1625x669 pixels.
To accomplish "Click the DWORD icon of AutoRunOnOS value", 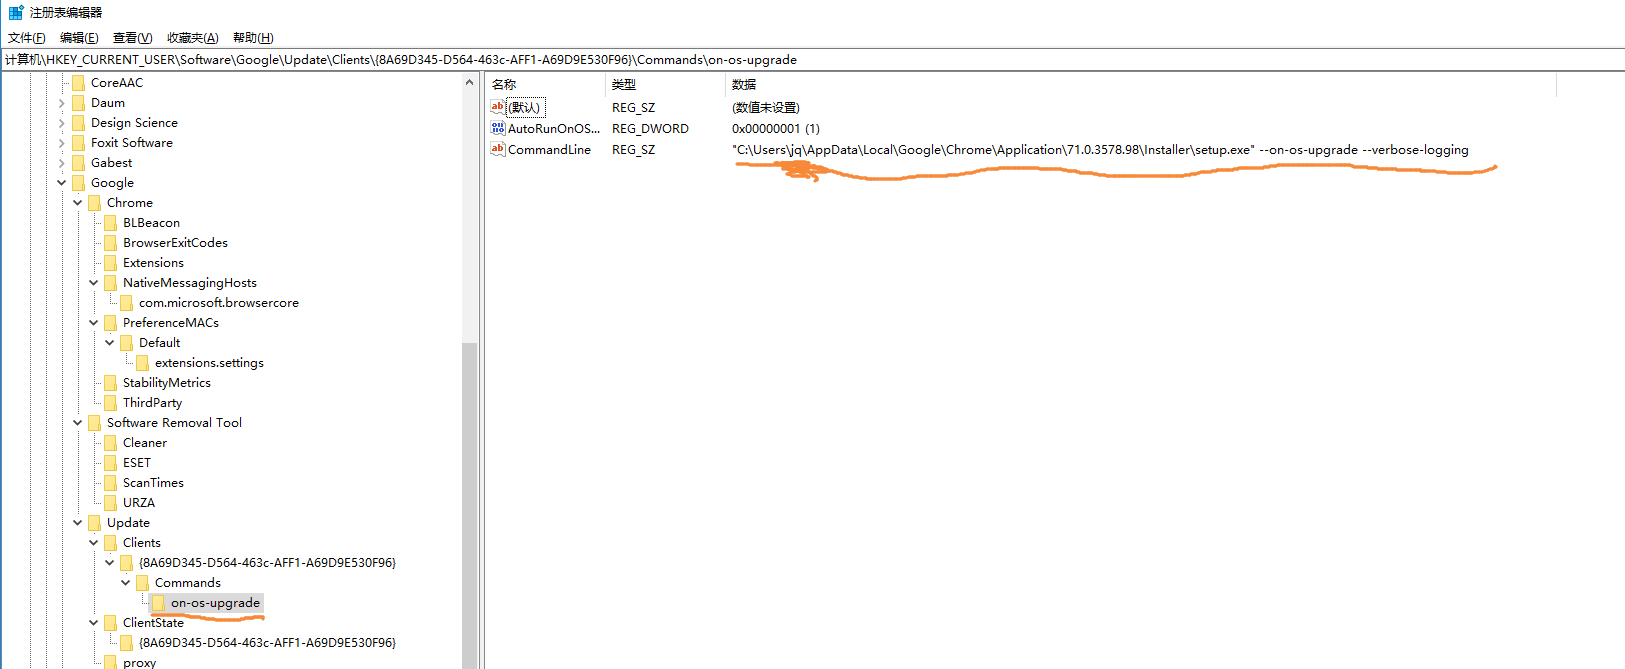I will pyautogui.click(x=498, y=128).
